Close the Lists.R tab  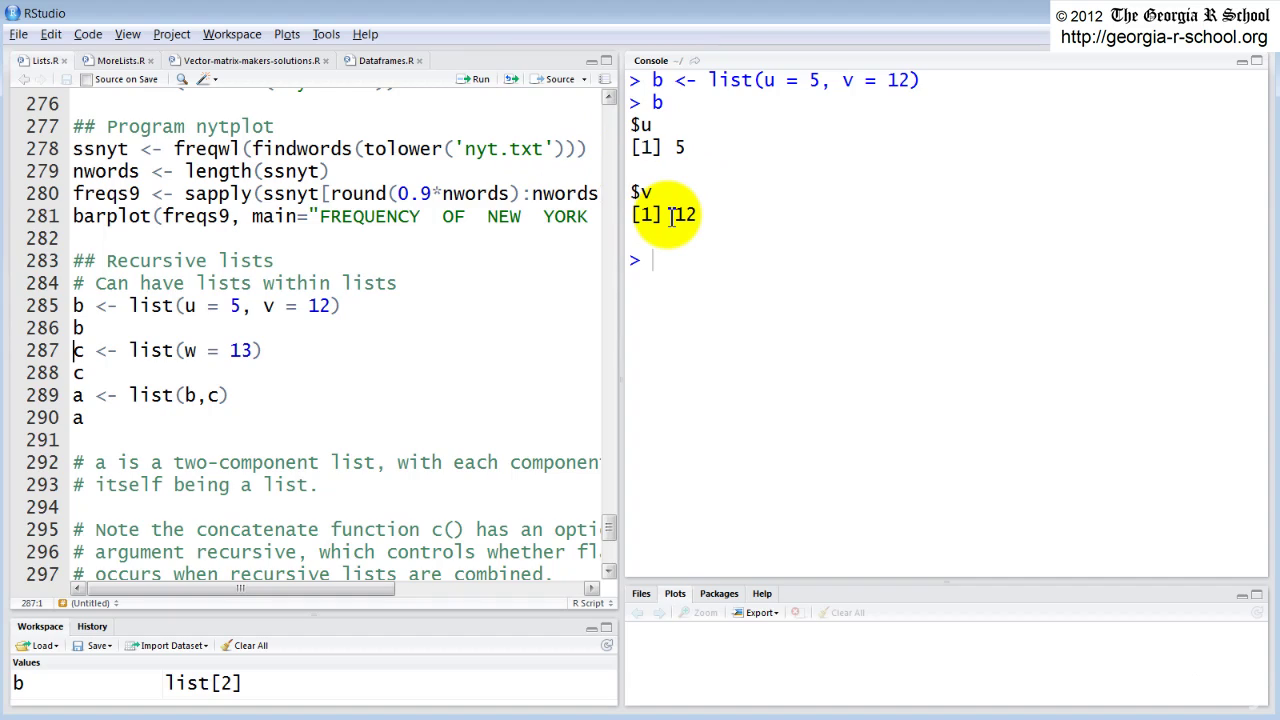pos(65,61)
